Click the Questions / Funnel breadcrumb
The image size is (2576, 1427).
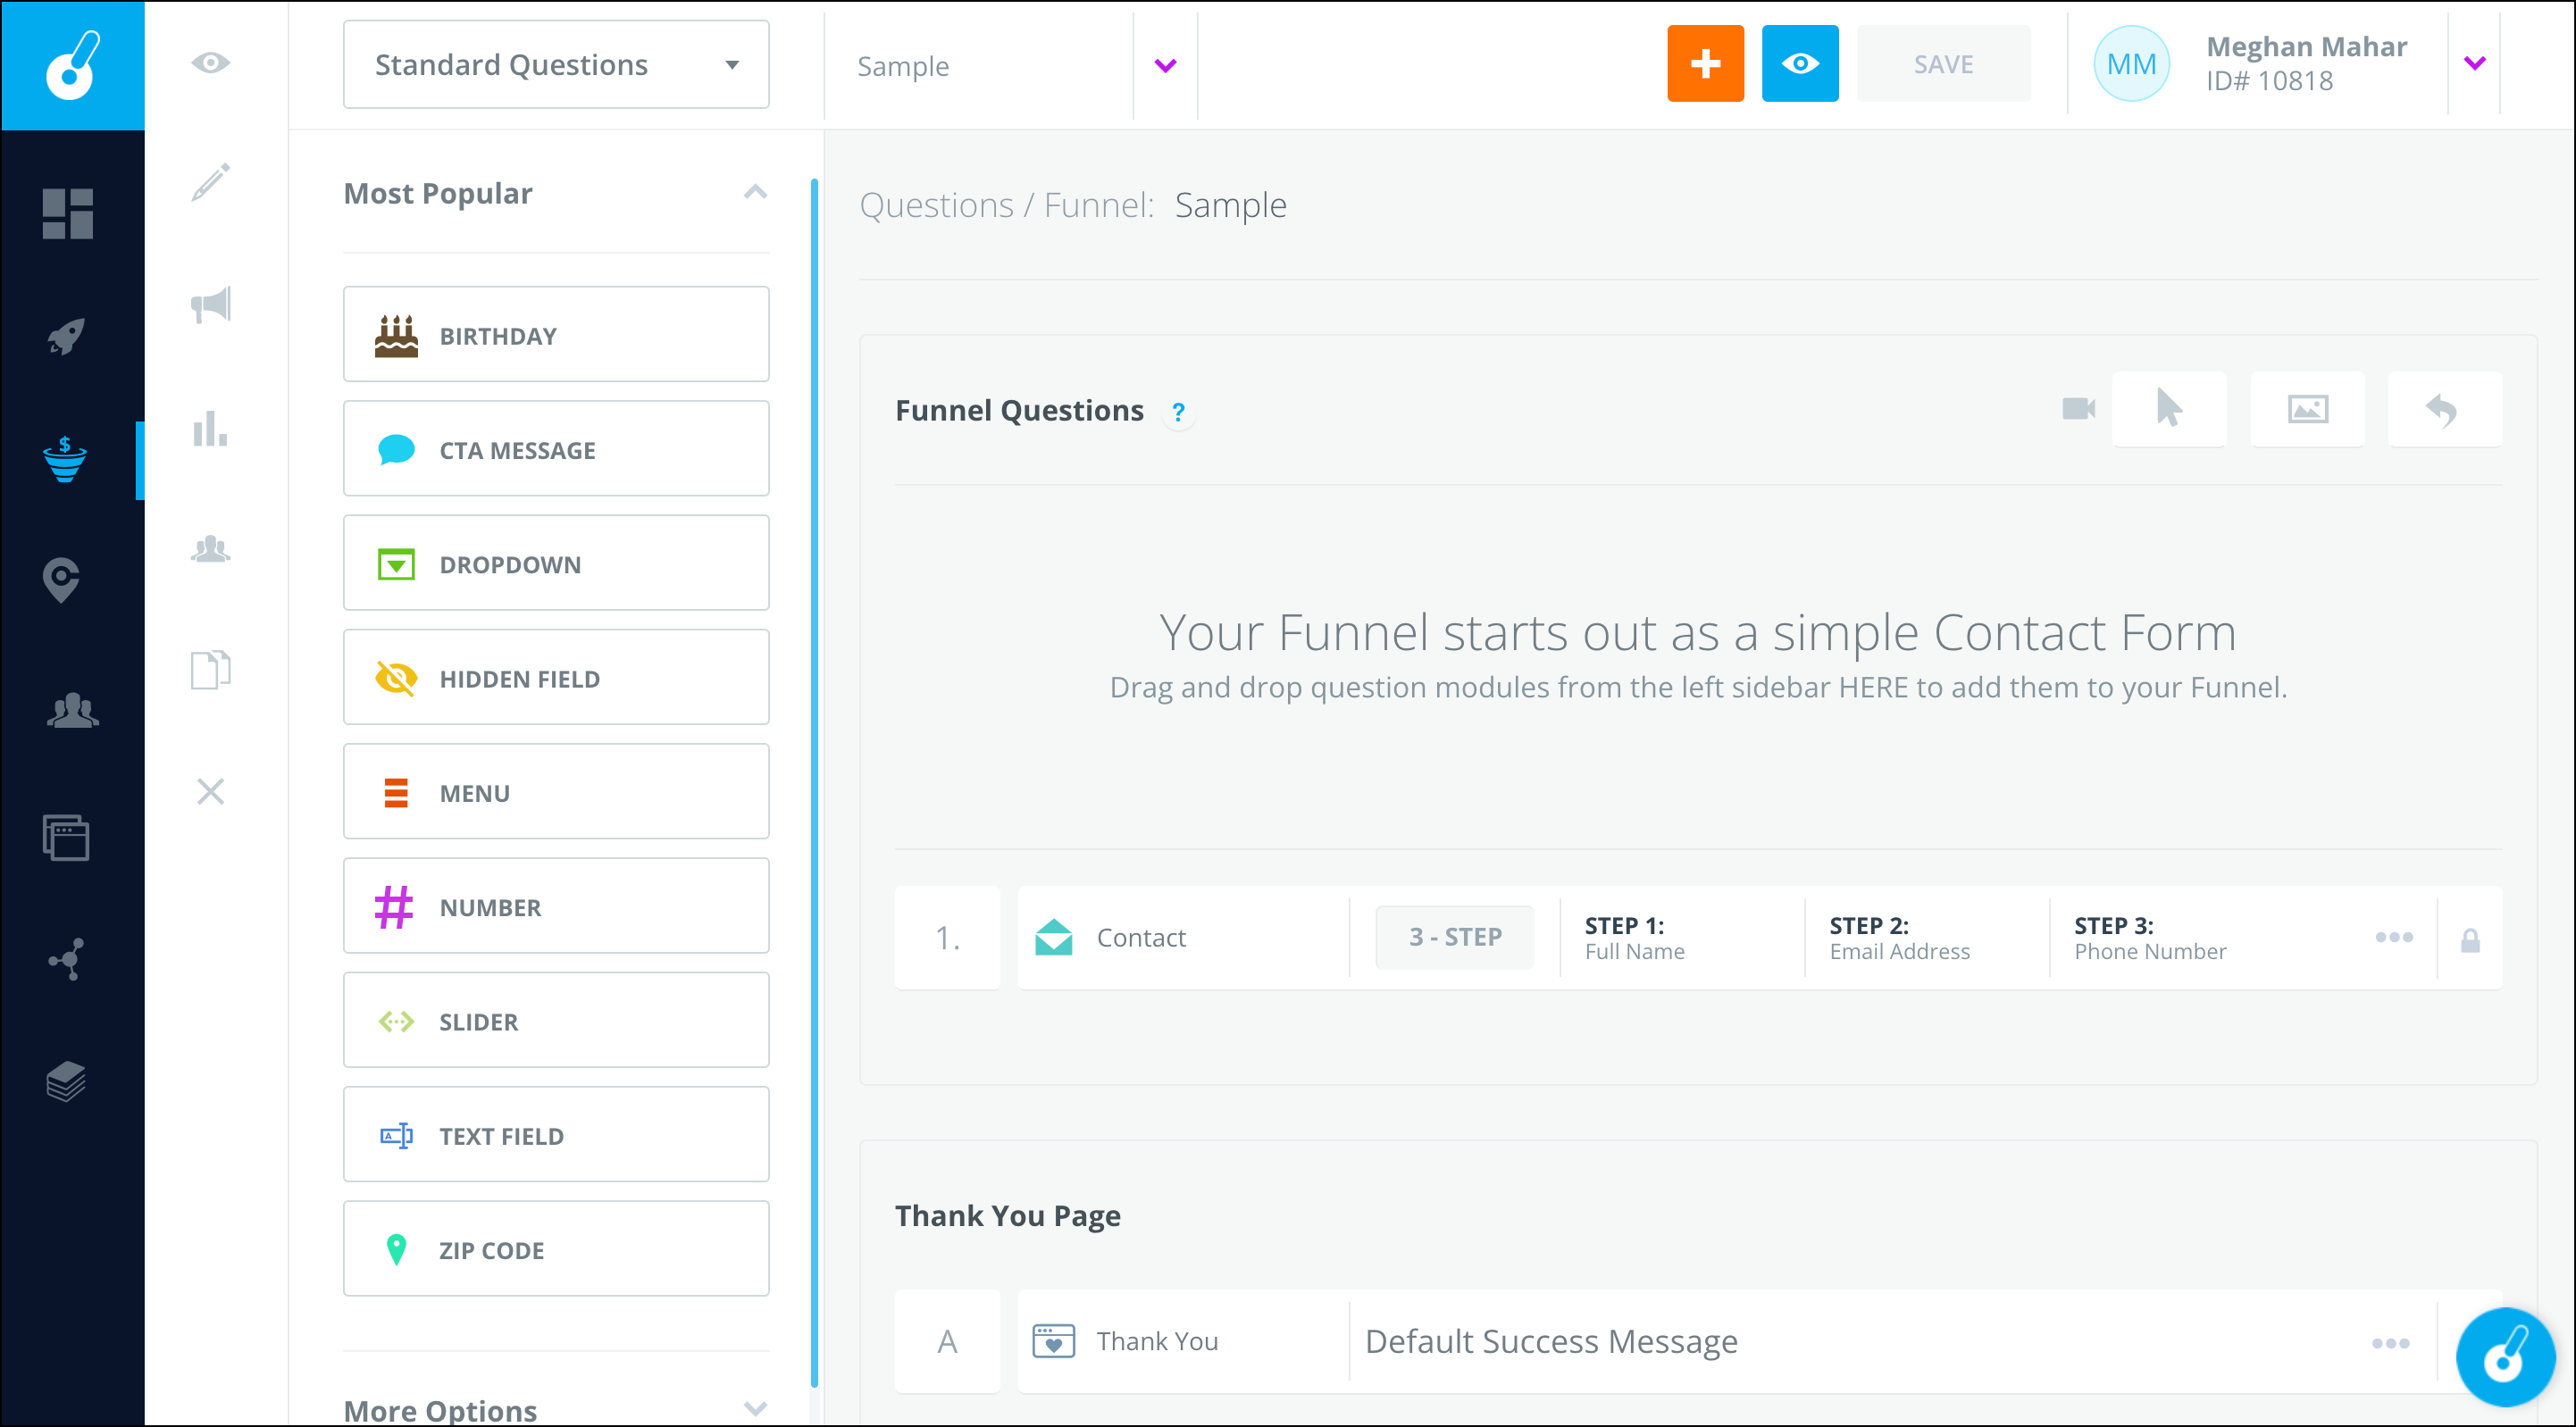(x=1007, y=205)
